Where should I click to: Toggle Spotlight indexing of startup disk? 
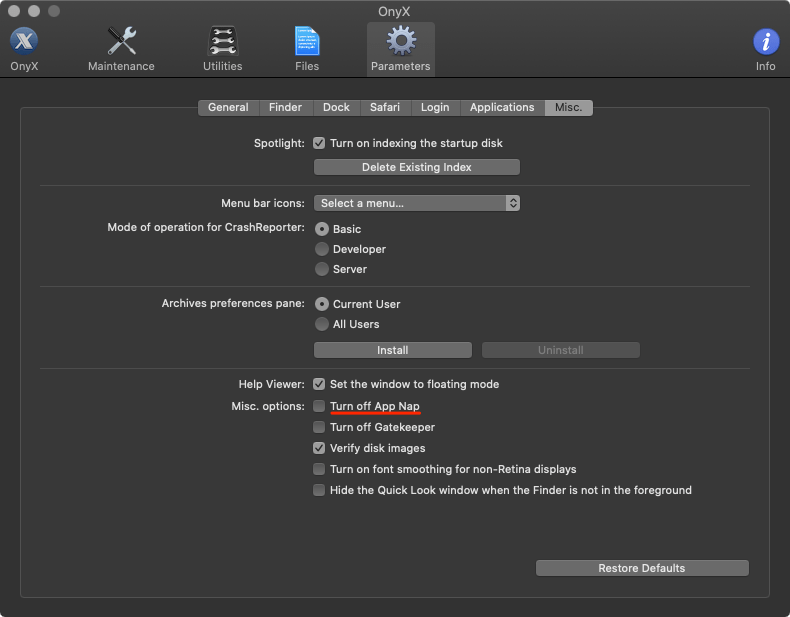coord(319,143)
